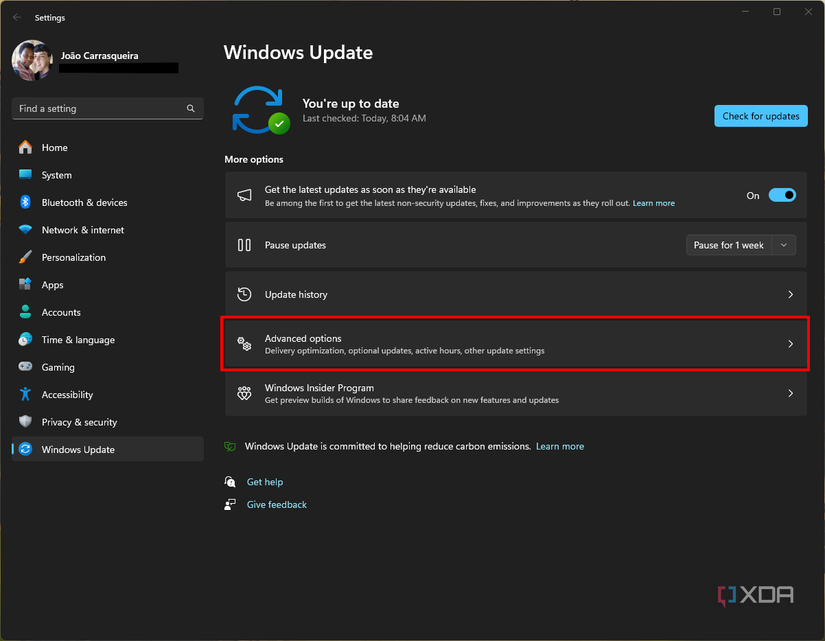Click the 'Pause updates' label
The height and width of the screenshot is (641, 825).
[295, 245]
